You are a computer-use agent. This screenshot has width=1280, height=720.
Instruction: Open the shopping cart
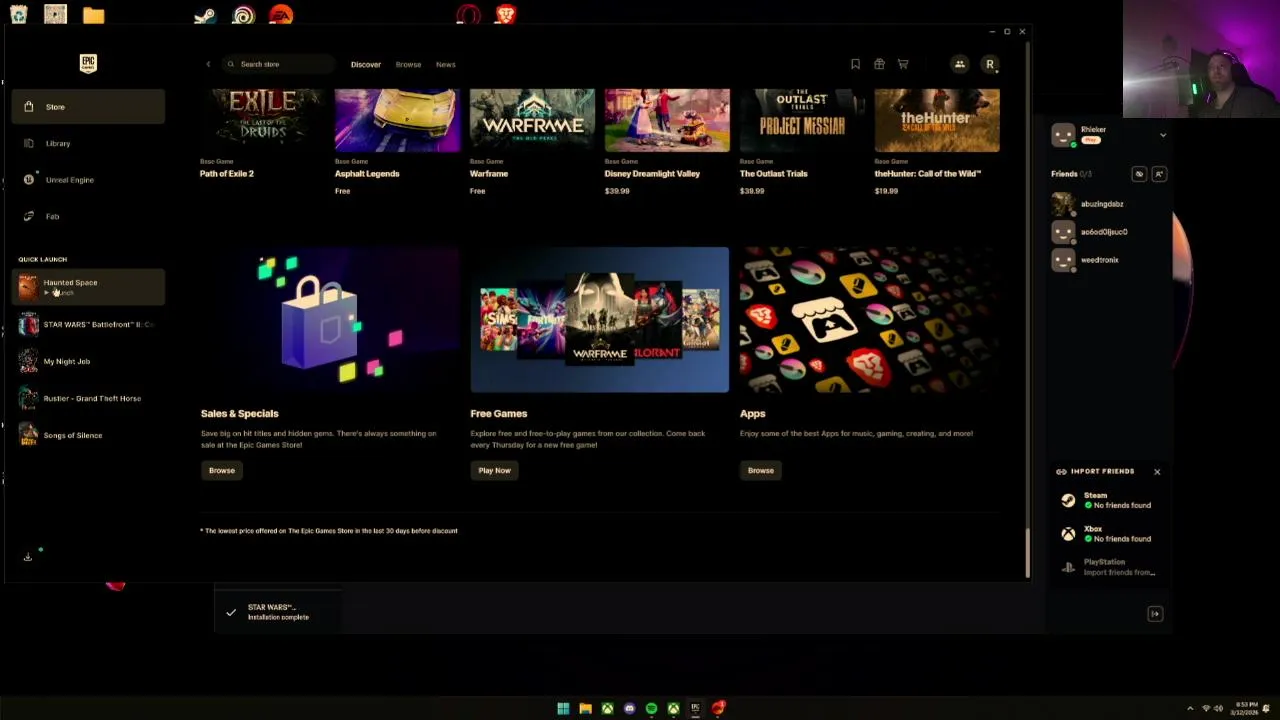coord(903,64)
